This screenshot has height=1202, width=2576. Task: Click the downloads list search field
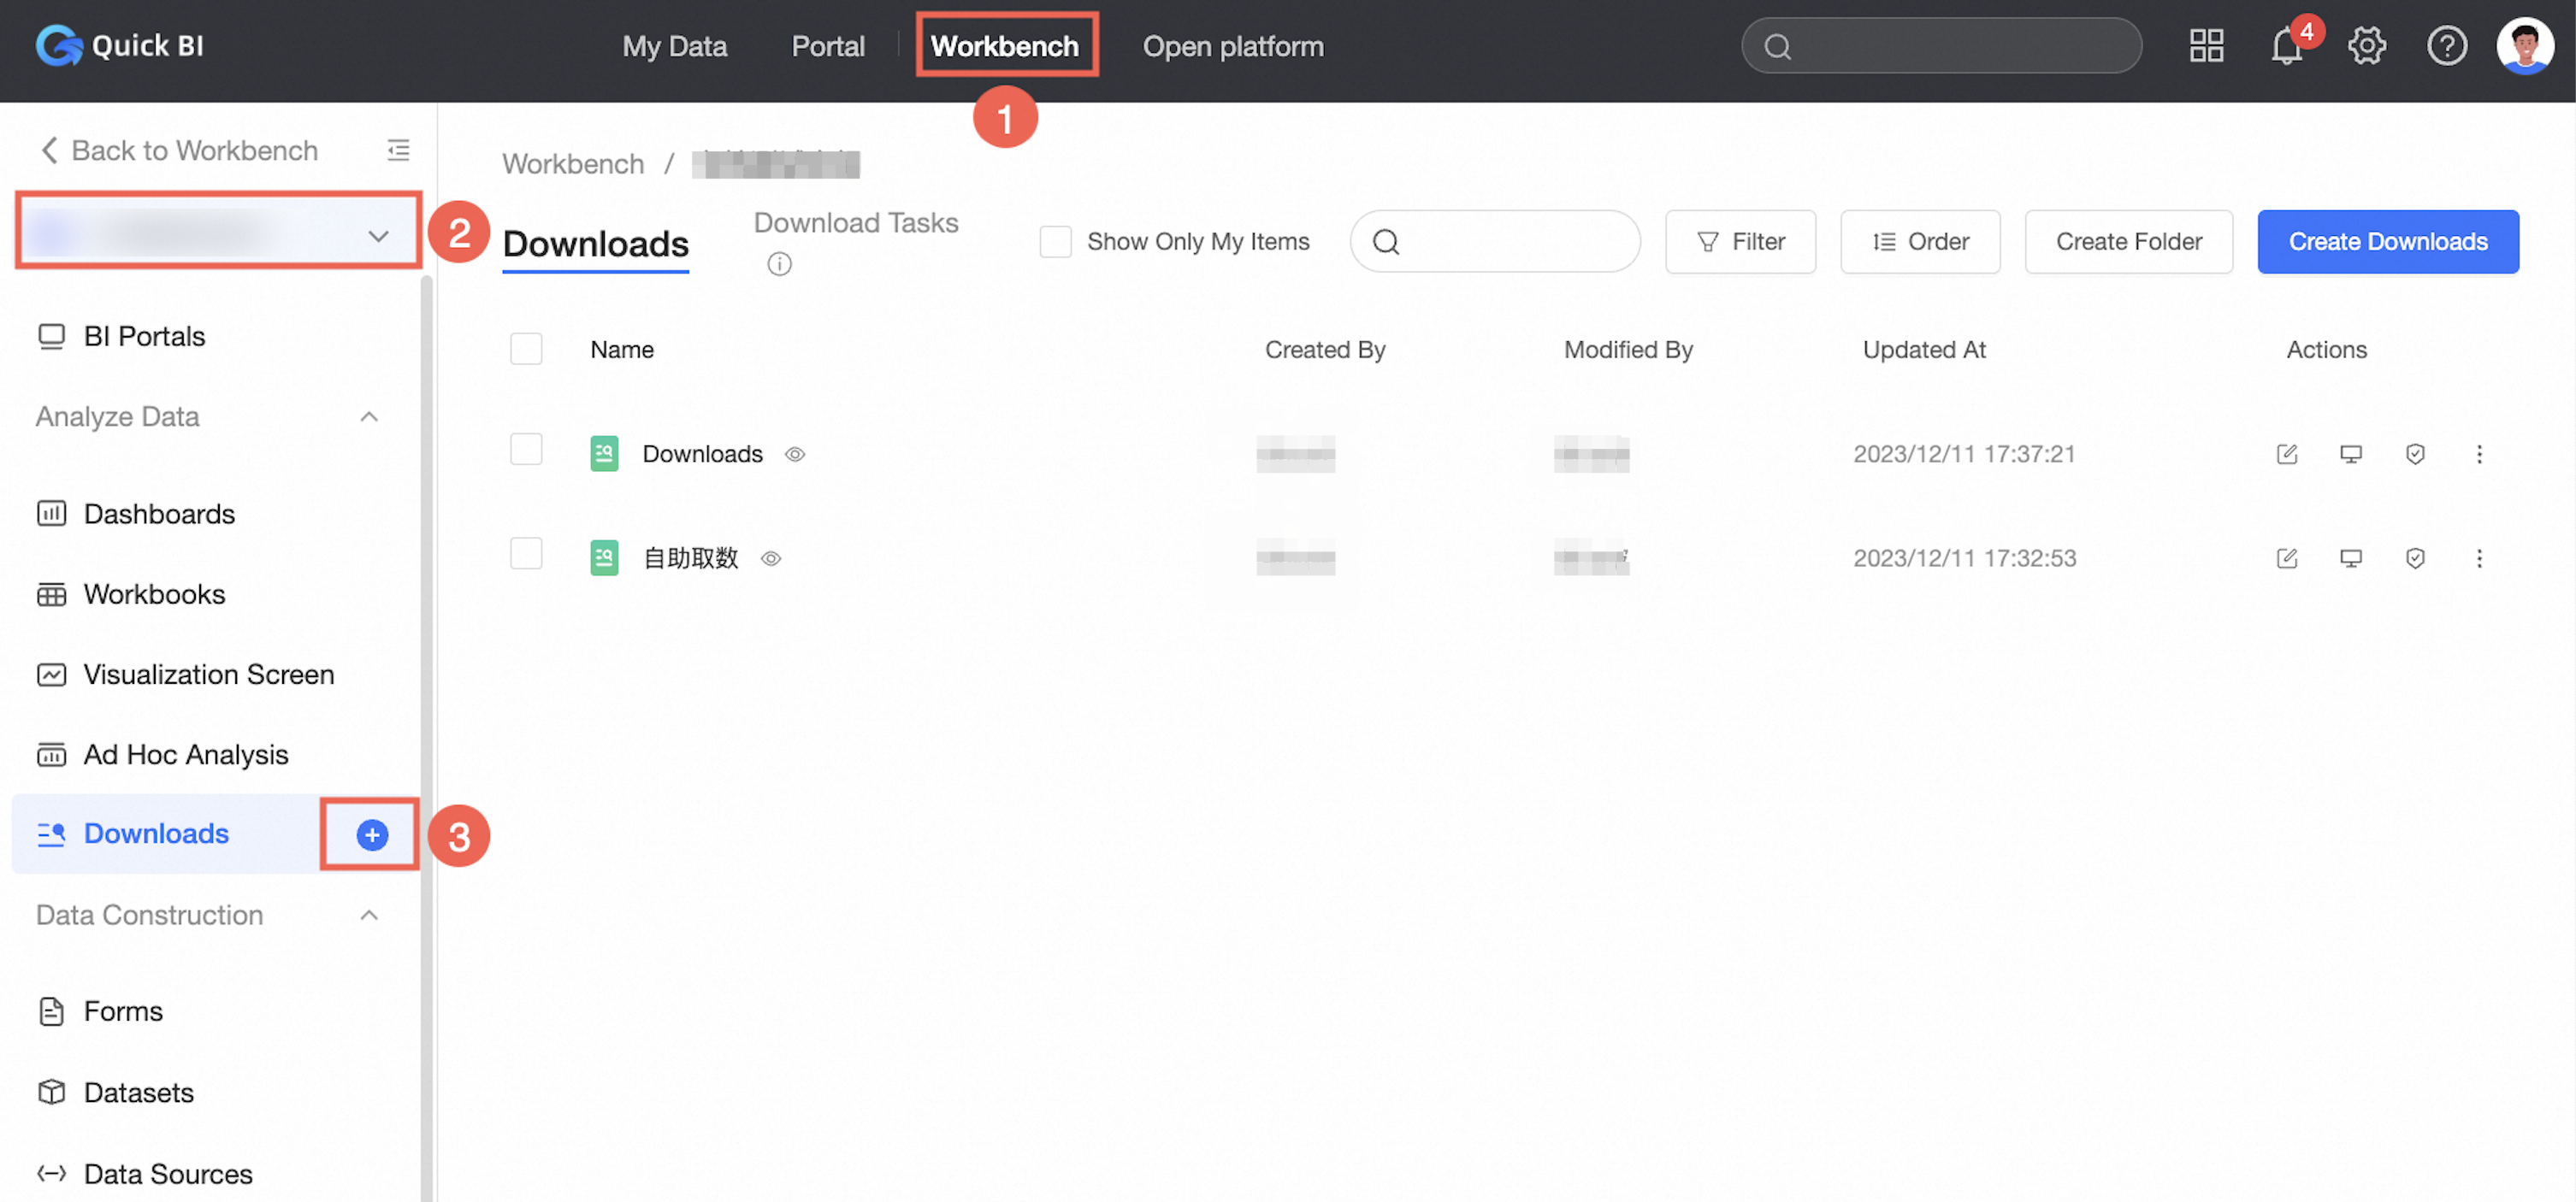(1510, 241)
